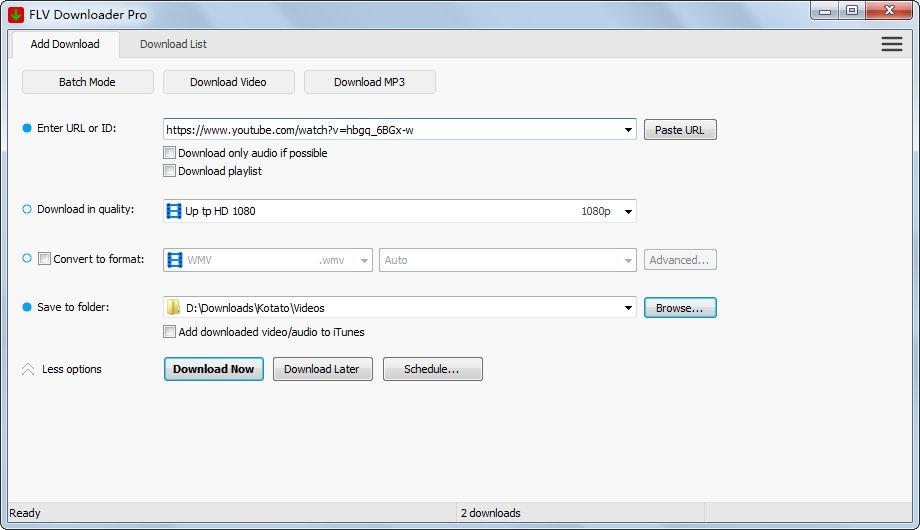Switch to the Add Download tab

65,44
